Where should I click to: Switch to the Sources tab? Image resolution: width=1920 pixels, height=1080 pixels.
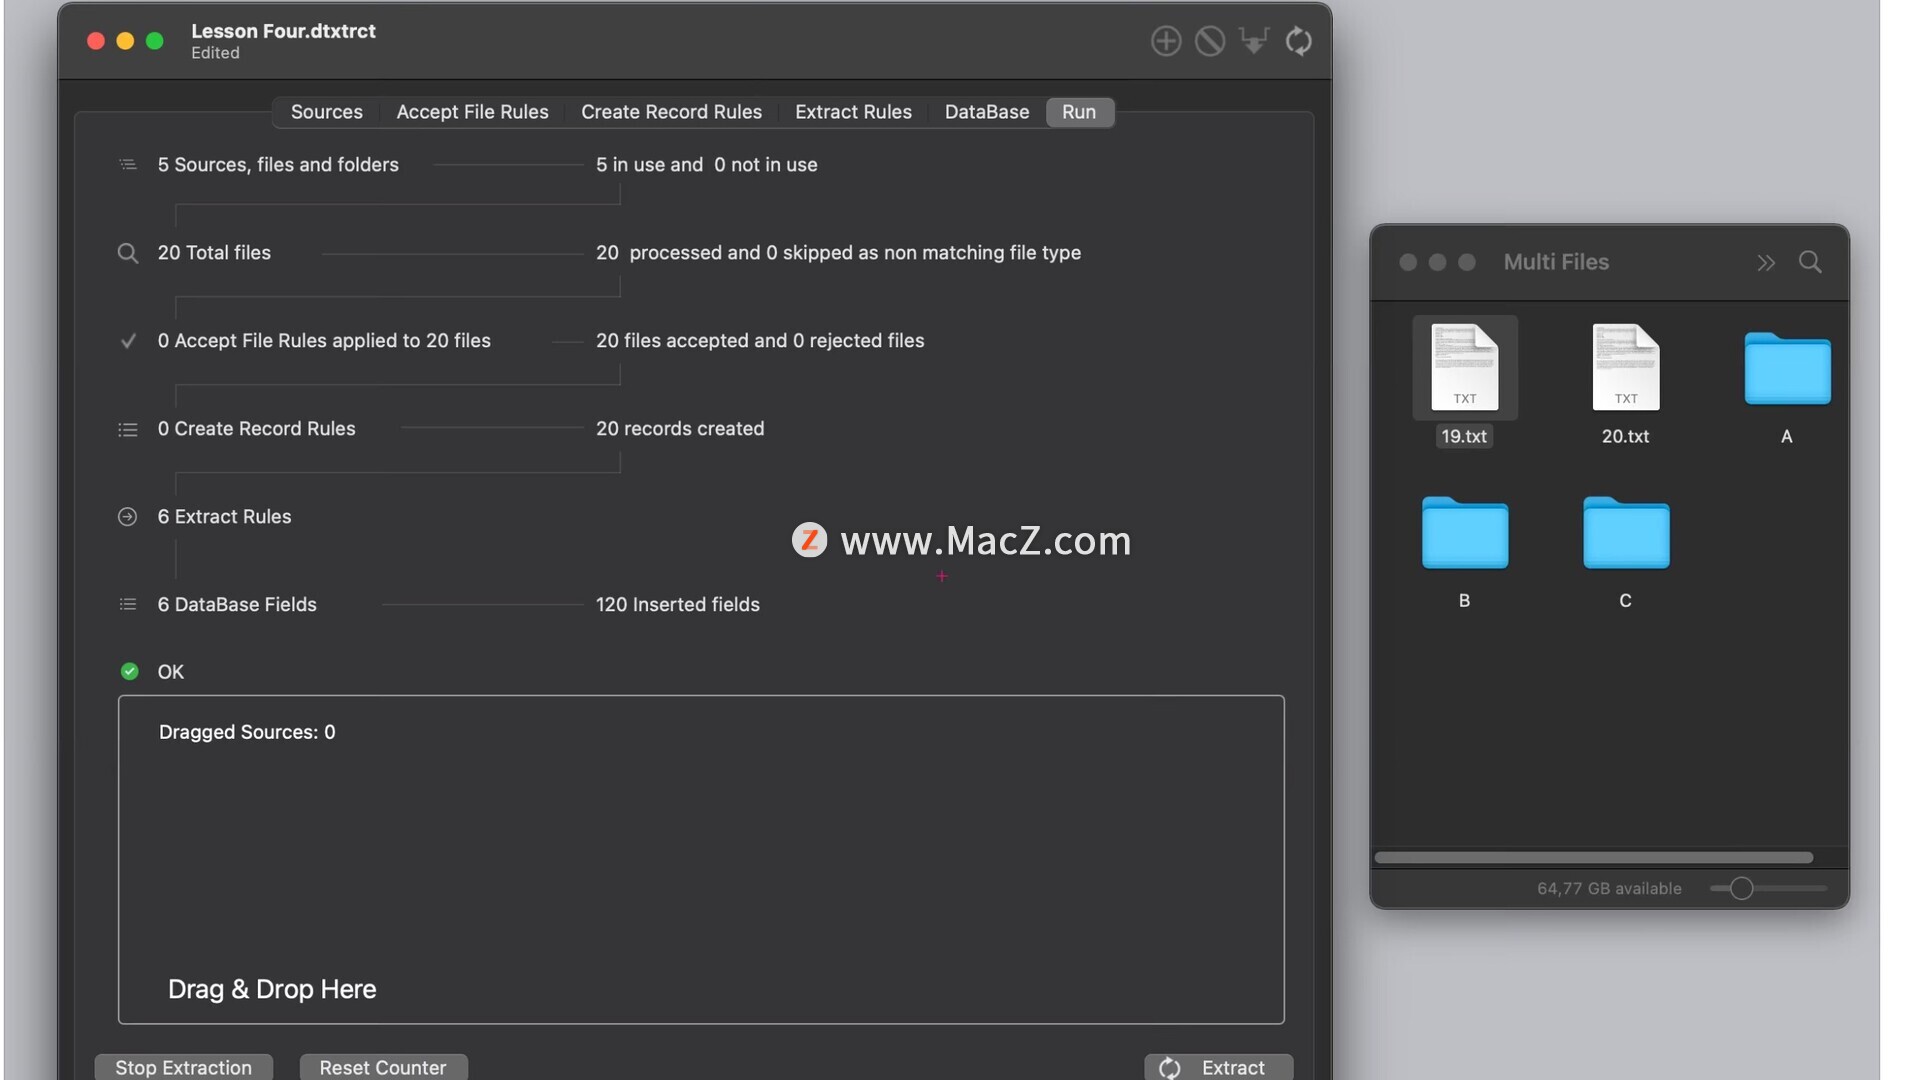coord(327,112)
